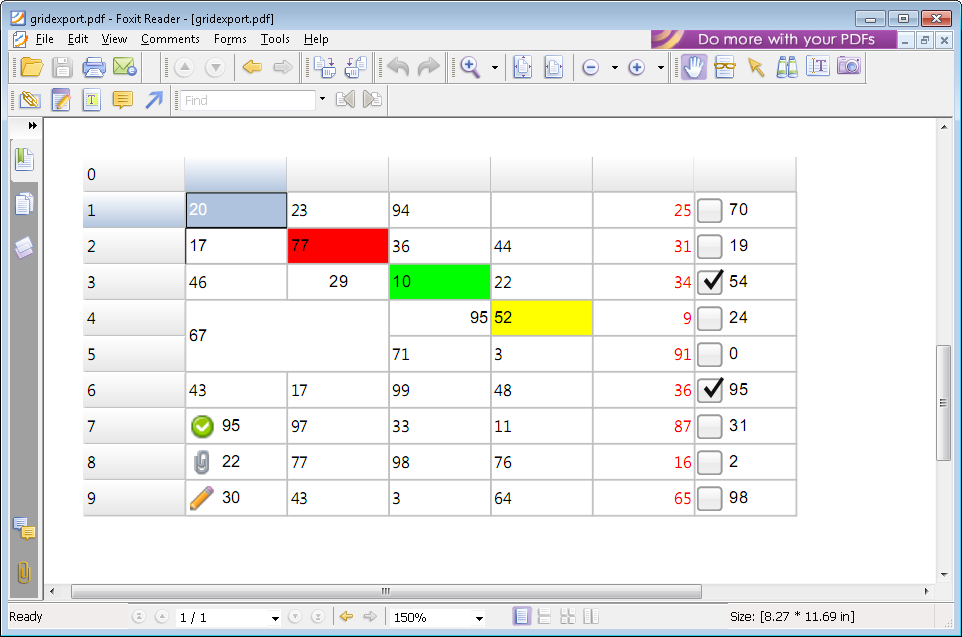Image resolution: width=962 pixels, height=637 pixels.
Task: Select the Text selection tool icon
Action: click(x=818, y=67)
